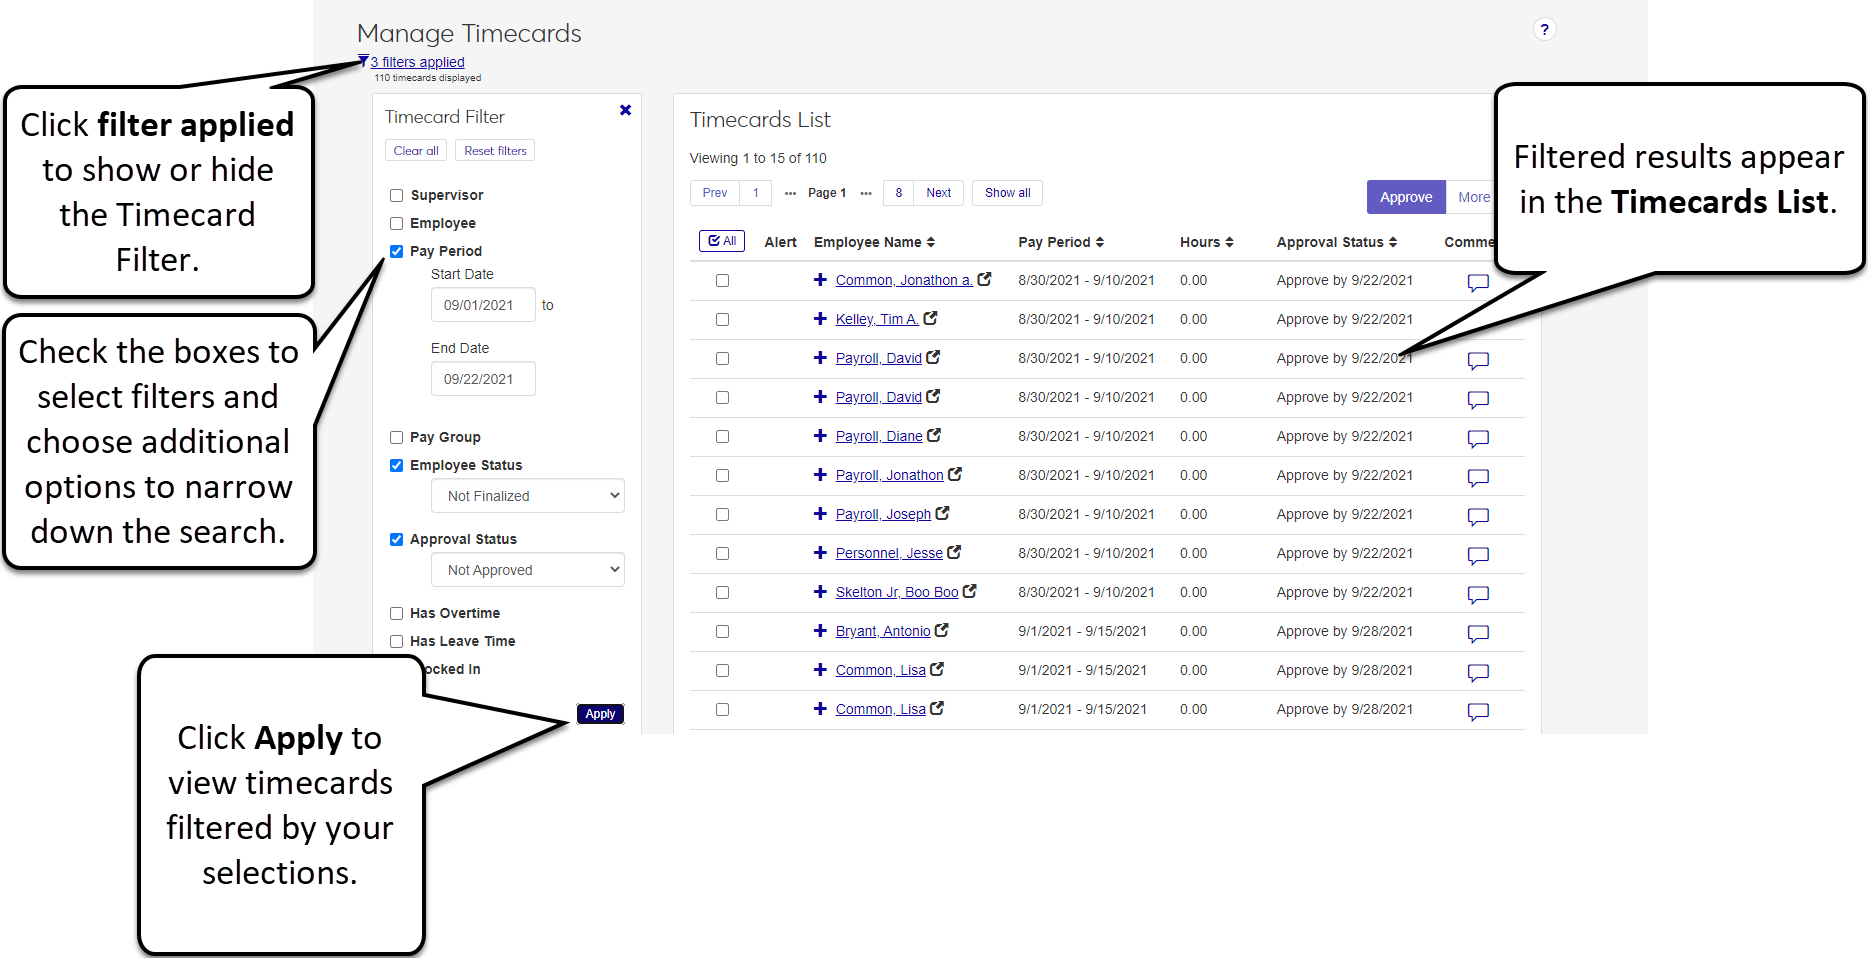Close the Timecard Filter panel

pyautogui.click(x=625, y=110)
